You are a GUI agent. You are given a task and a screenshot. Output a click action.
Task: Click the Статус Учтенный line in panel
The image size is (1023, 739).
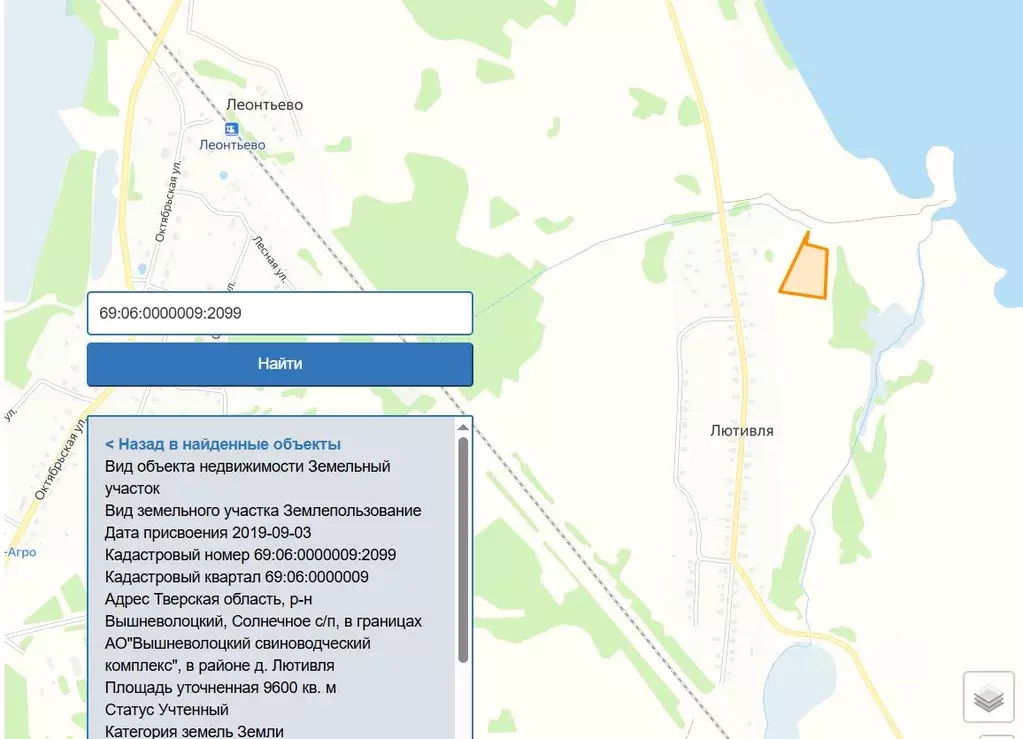click(167, 709)
